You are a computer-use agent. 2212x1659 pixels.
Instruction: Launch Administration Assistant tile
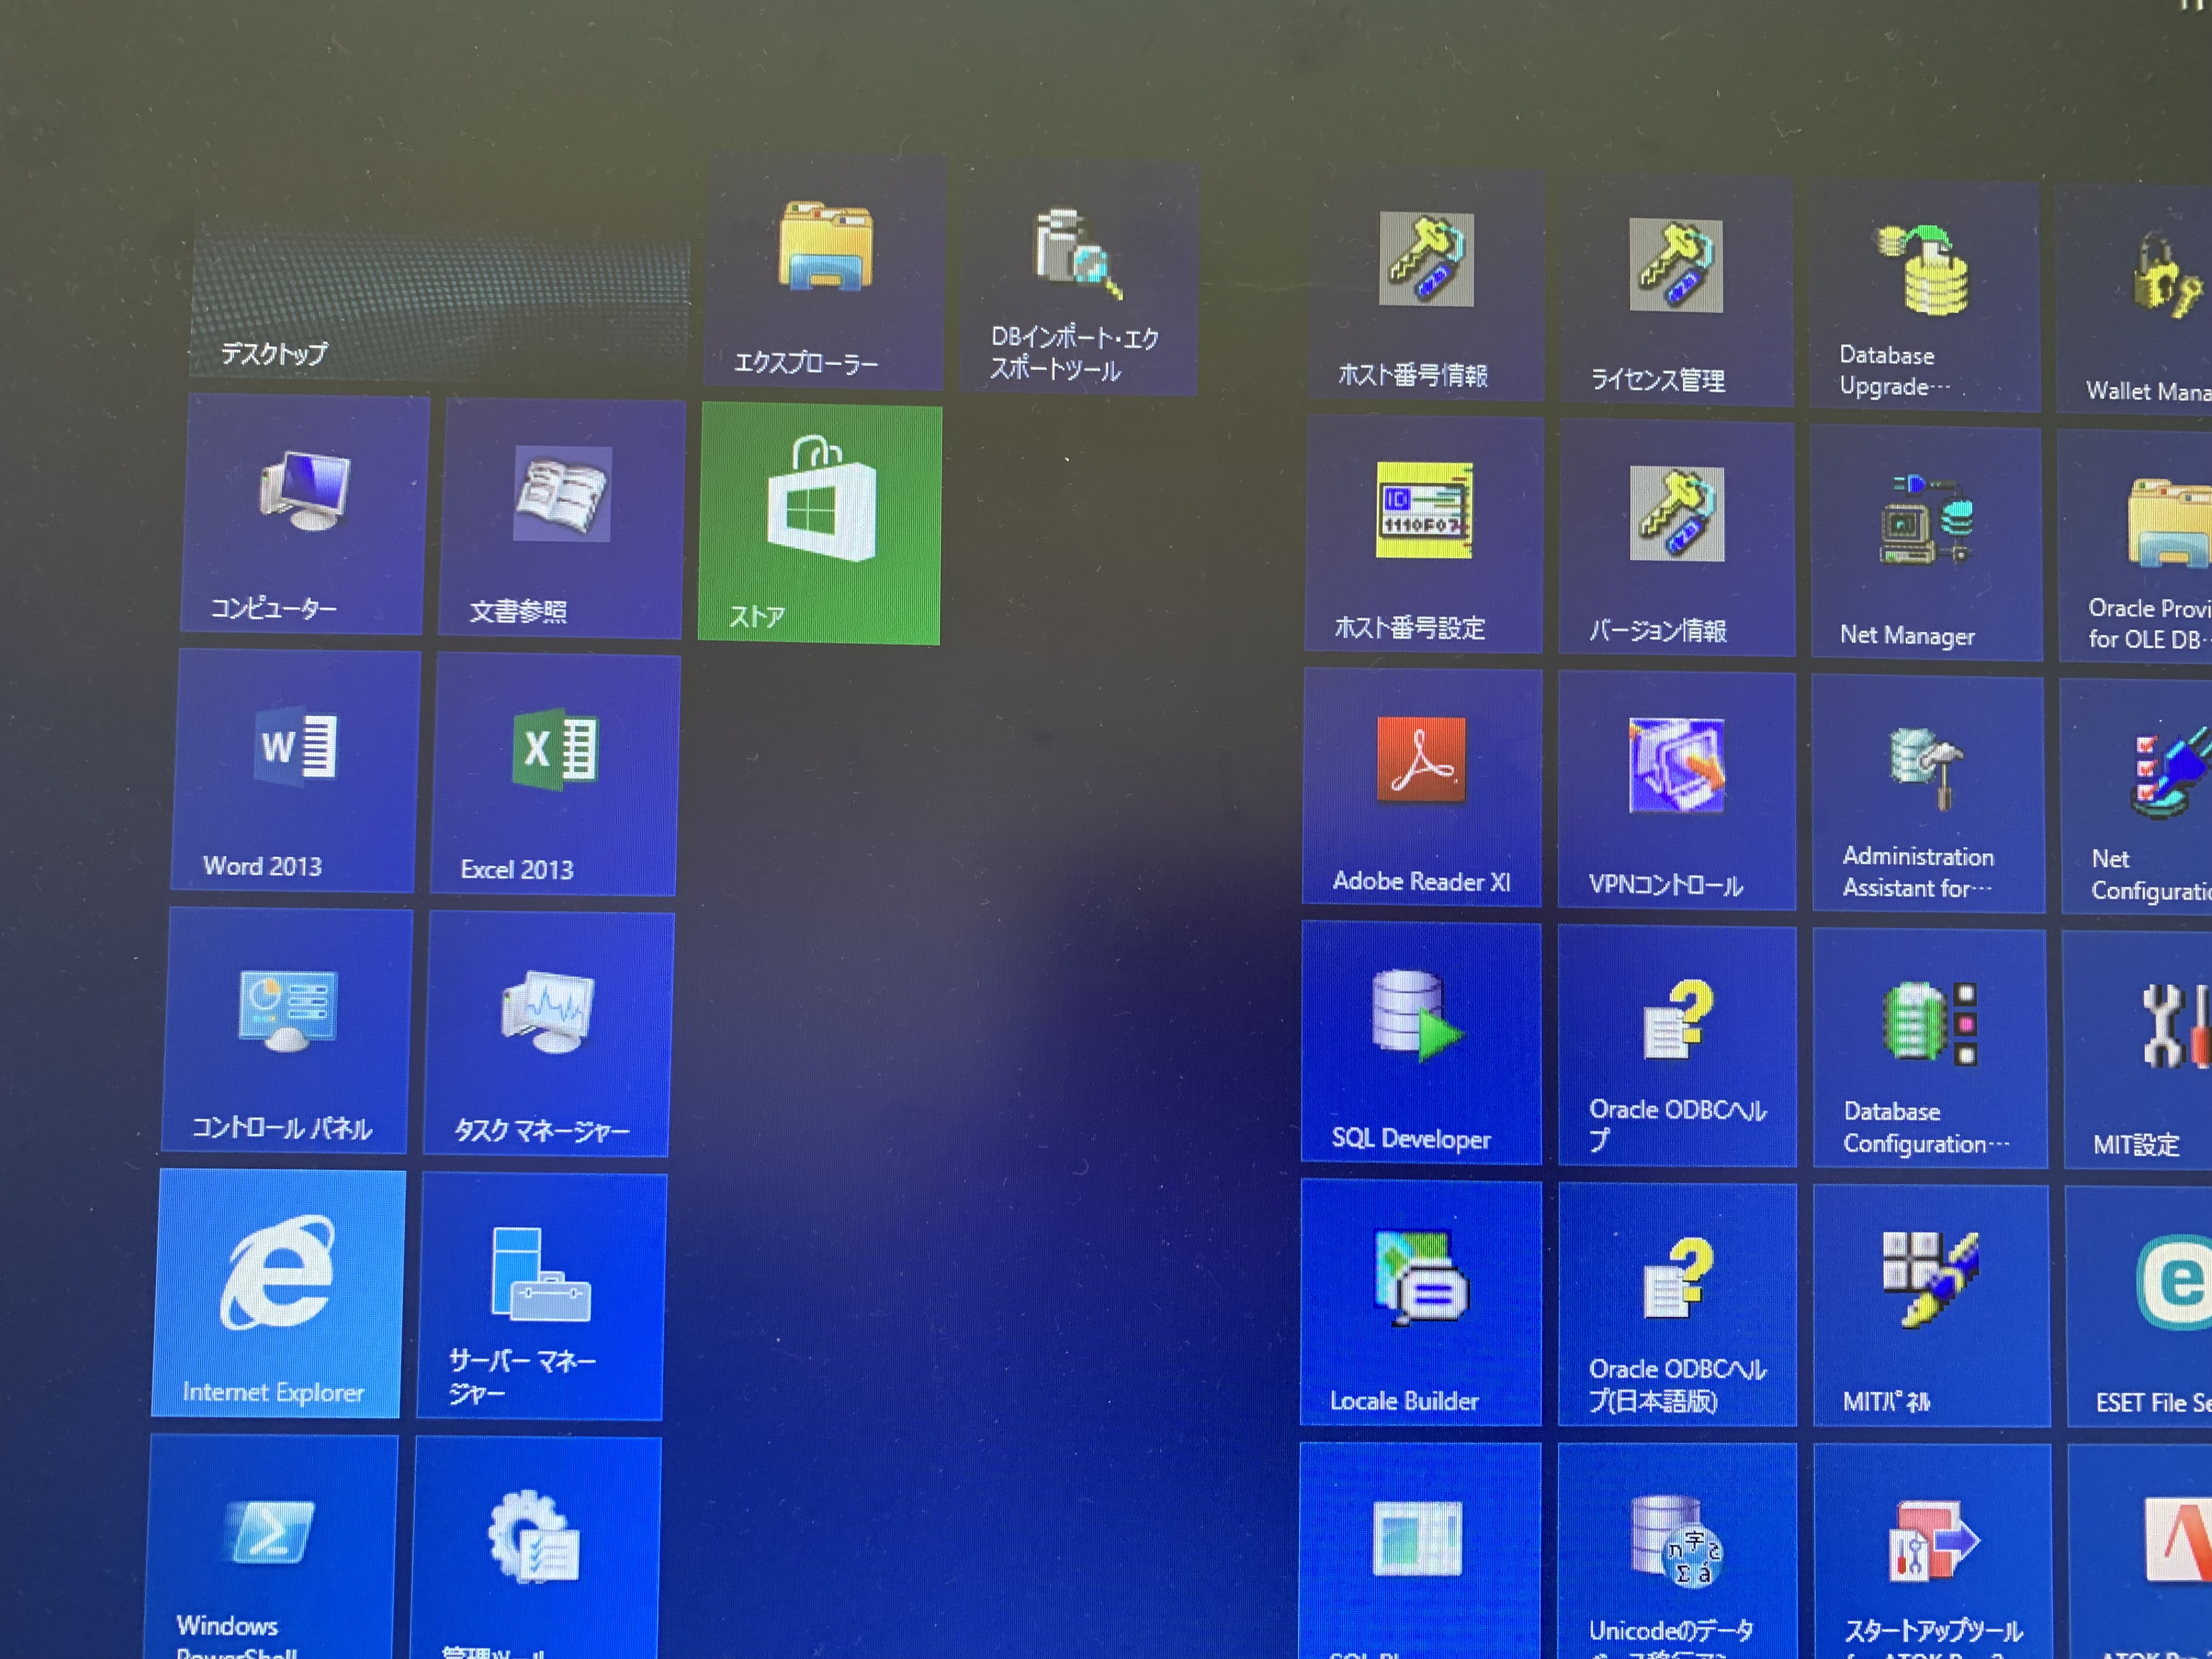point(1928,794)
